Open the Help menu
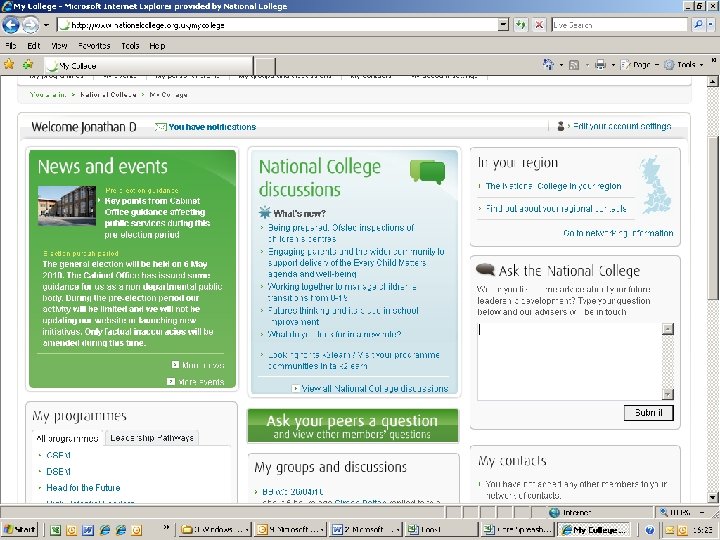This screenshot has width=720, height=540. 157,45
